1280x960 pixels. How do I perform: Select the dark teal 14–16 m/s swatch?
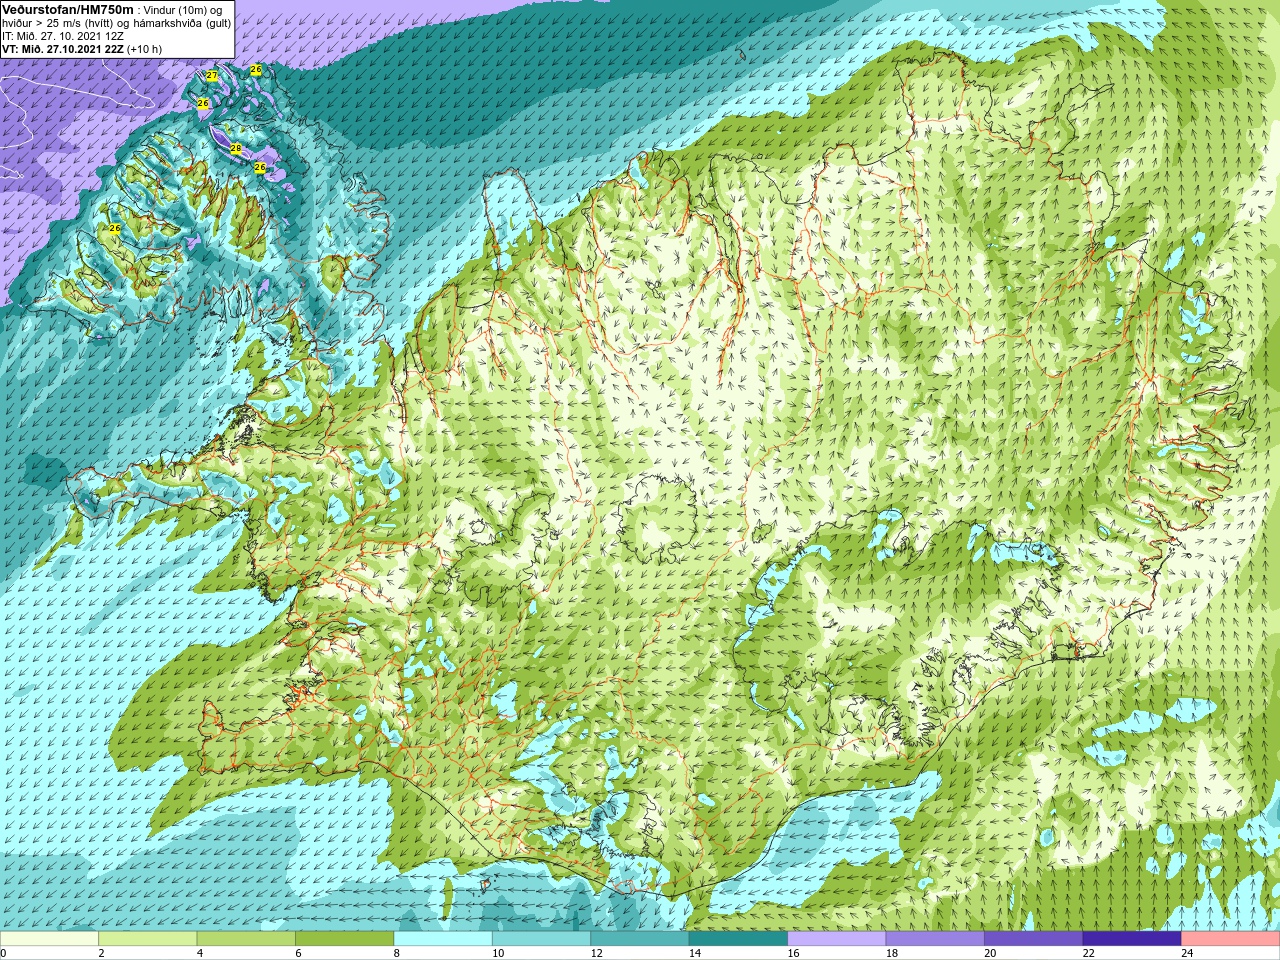pos(738,939)
